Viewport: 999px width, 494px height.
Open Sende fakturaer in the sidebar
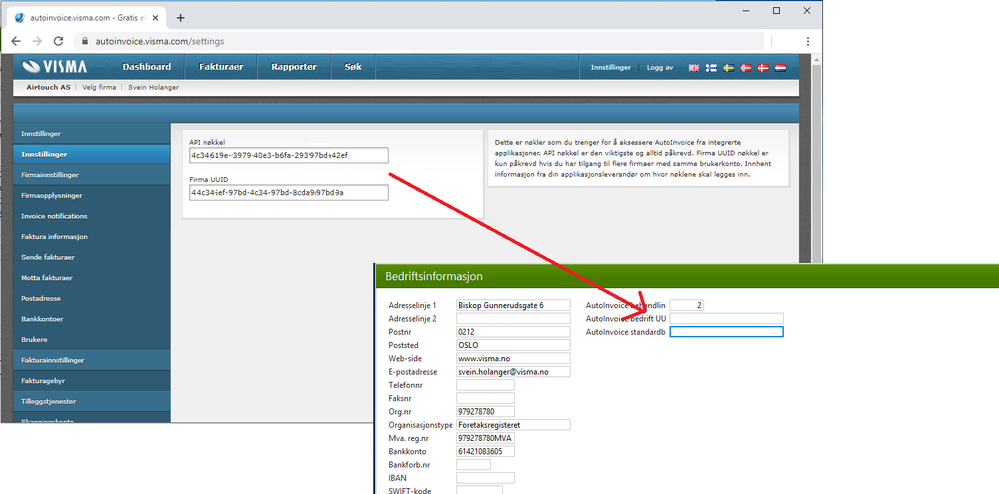[x=92, y=258]
